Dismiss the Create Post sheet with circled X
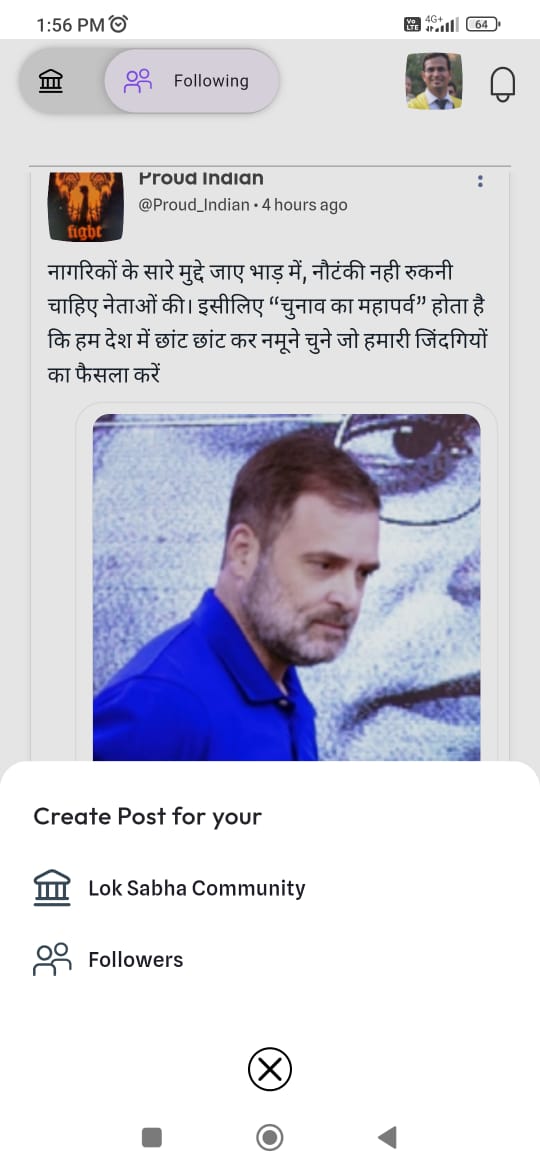The height and width of the screenshot is (1170, 540). (269, 1070)
